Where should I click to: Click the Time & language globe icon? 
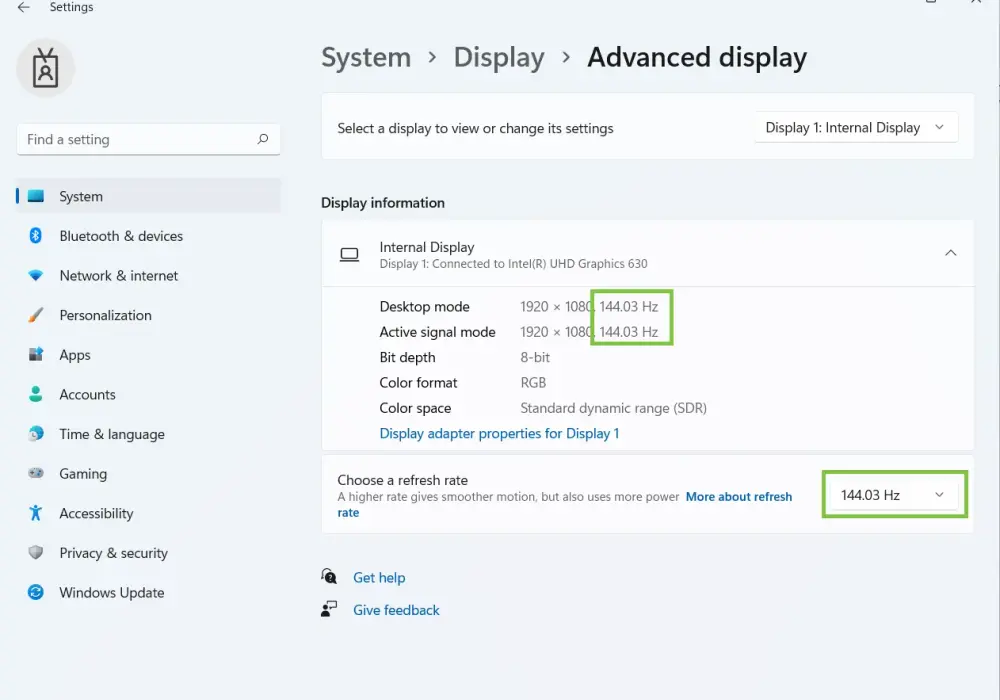point(36,434)
